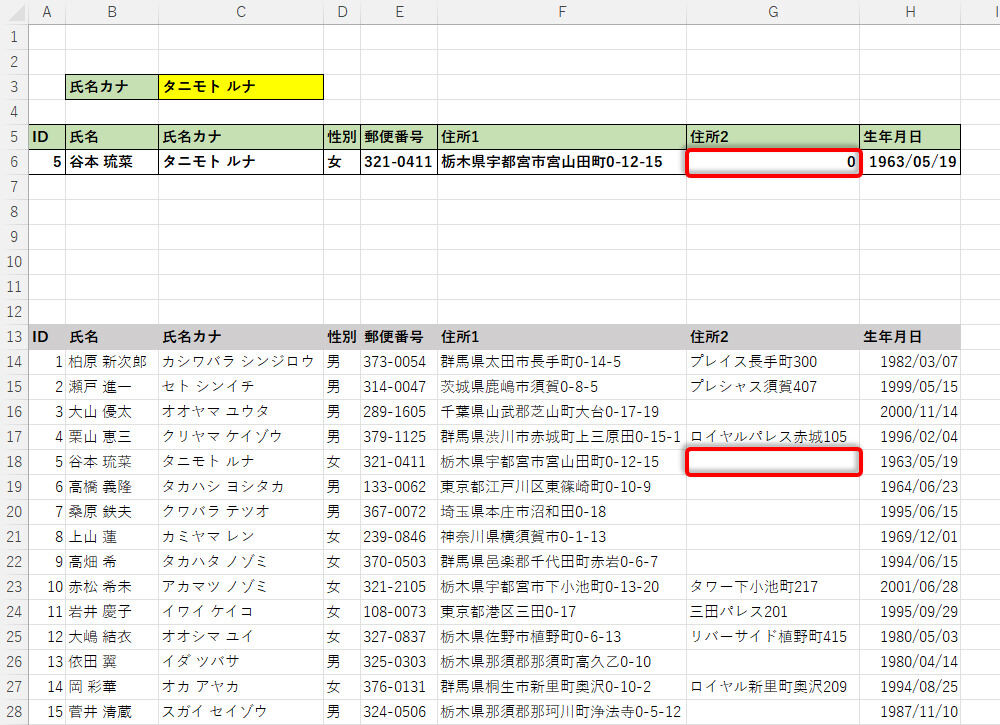1000x725 pixels.
Task: Click cell 大山 優太
Action: pos(112,412)
